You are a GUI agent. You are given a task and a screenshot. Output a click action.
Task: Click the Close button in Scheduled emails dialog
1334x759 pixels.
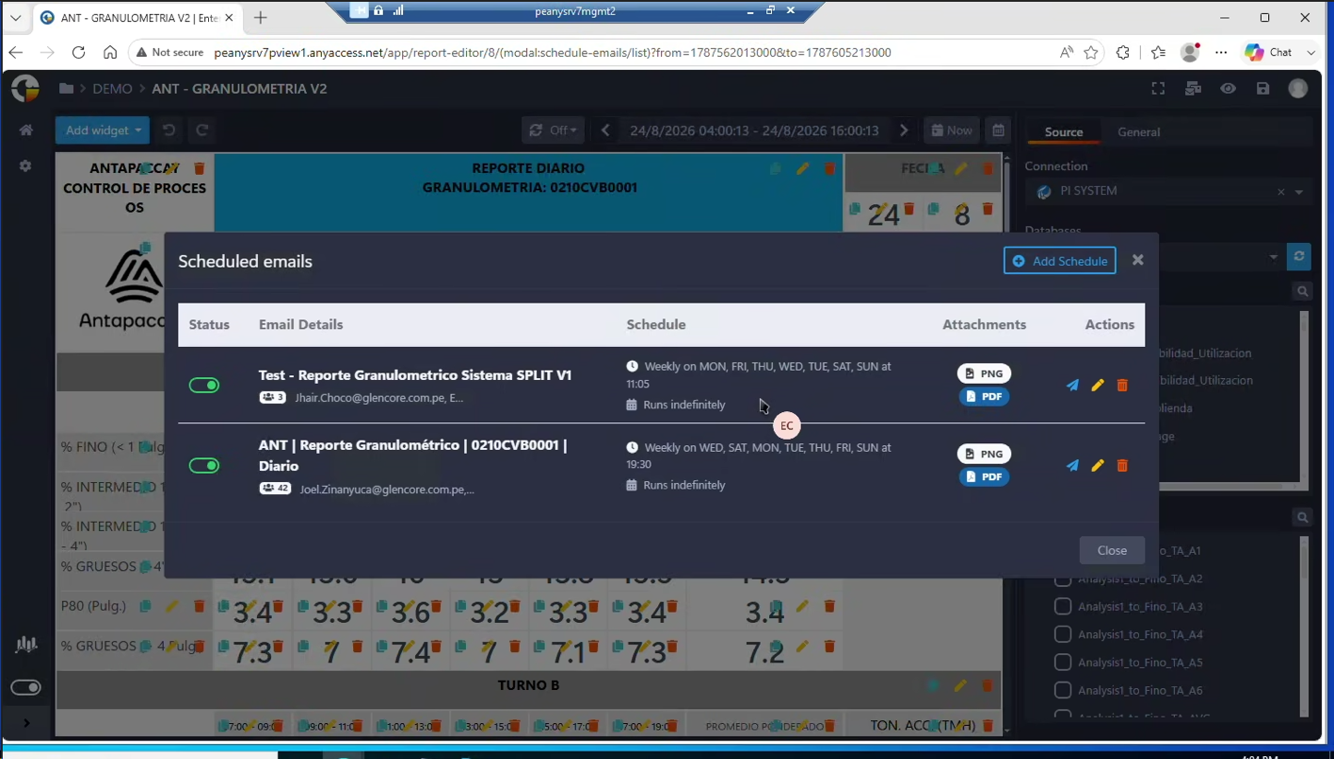(x=1111, y=550)
